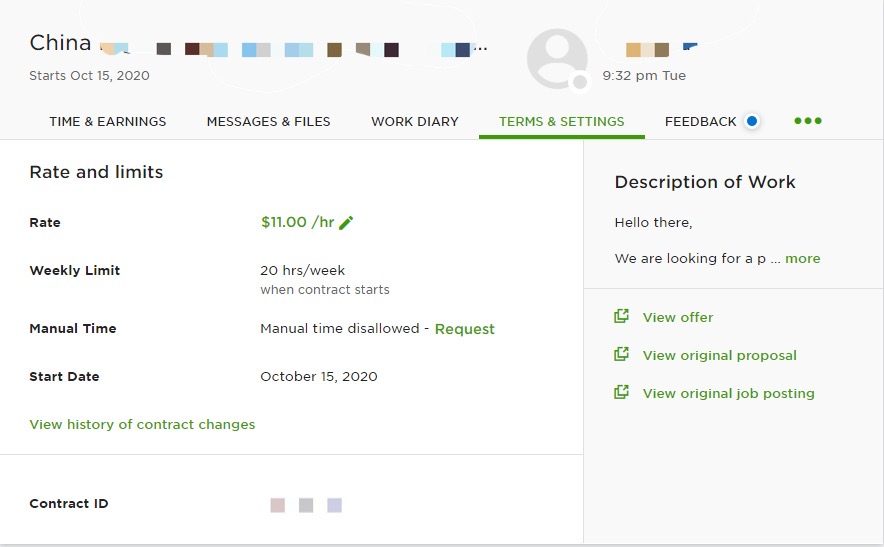Expand description with the more link
This screenshot has height=547, width=884.
pos(803,258)
